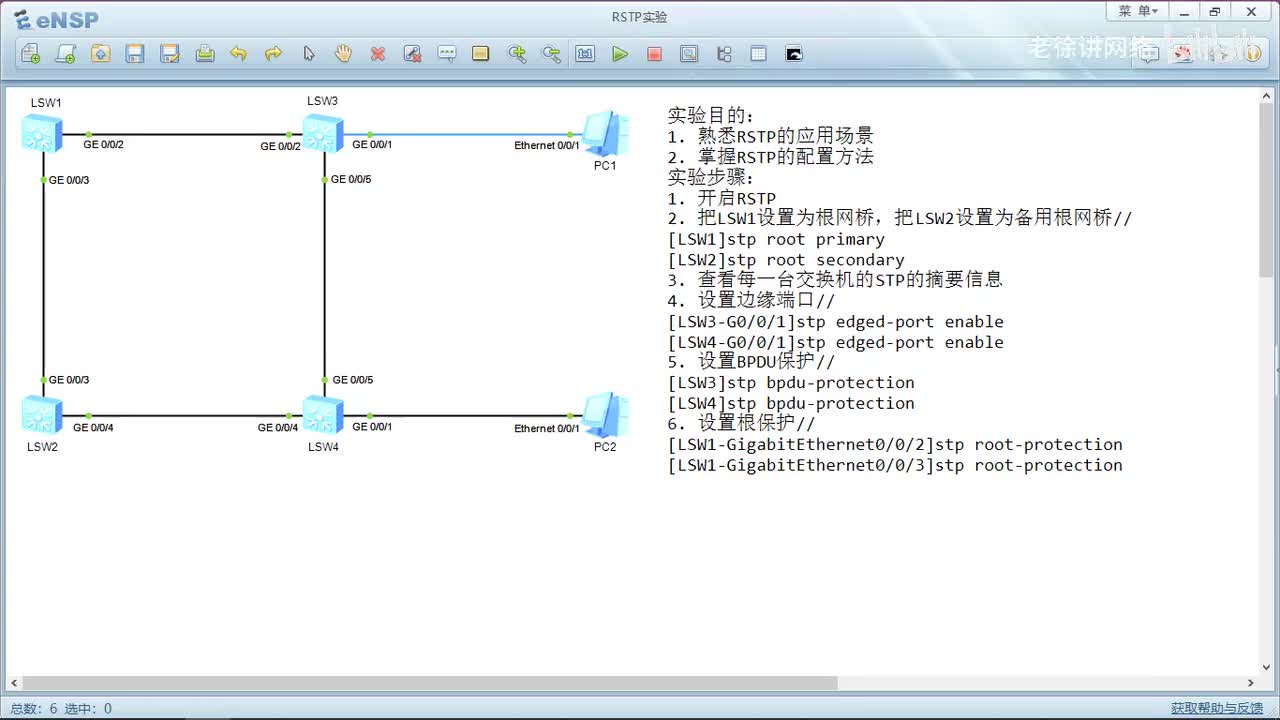This screenshot has width=1280, height=720.
Task: Click LSW4's 'GE 0/0/5' port label
Action: tap(353, 380)
